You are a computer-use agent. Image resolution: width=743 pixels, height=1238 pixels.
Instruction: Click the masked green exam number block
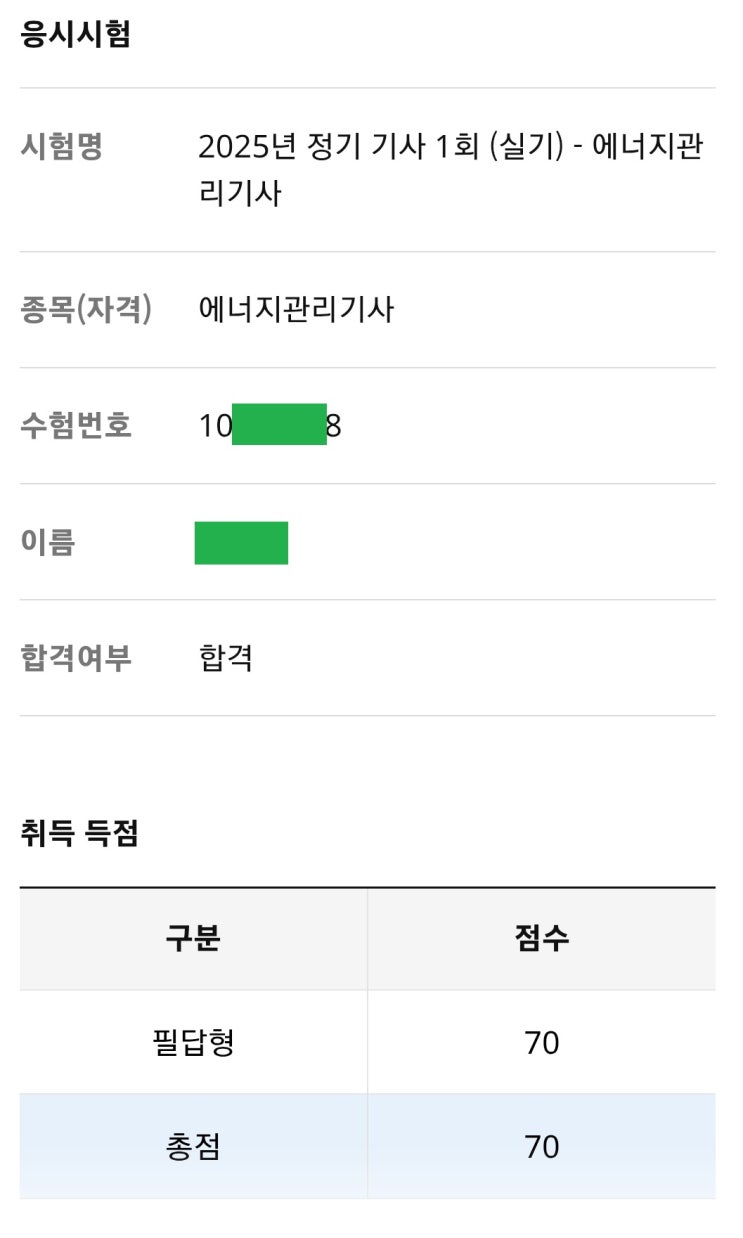tap(279, 425)
